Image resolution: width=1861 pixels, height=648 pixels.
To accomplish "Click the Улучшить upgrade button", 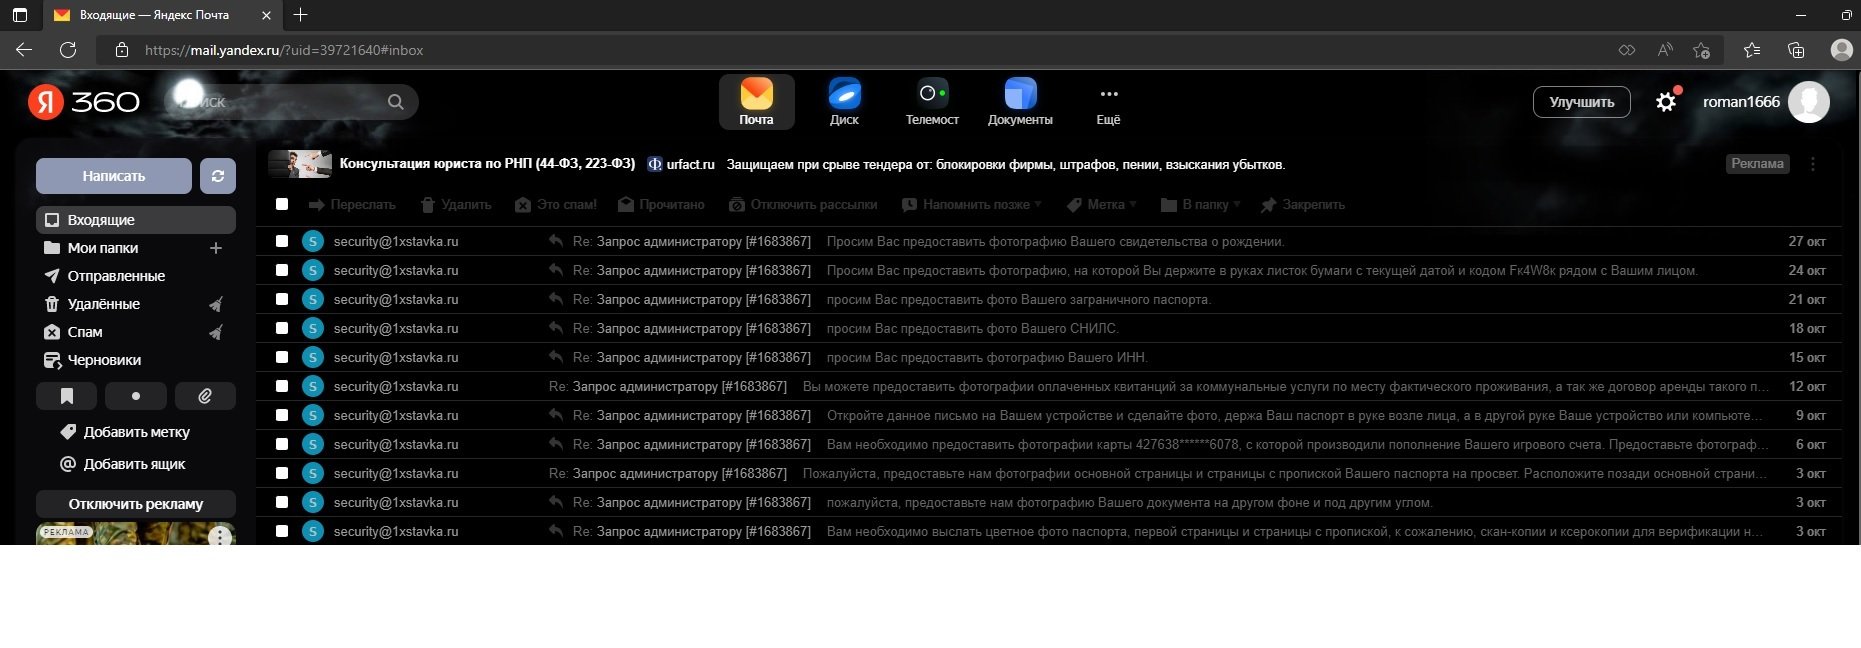I will (1581, 102).
